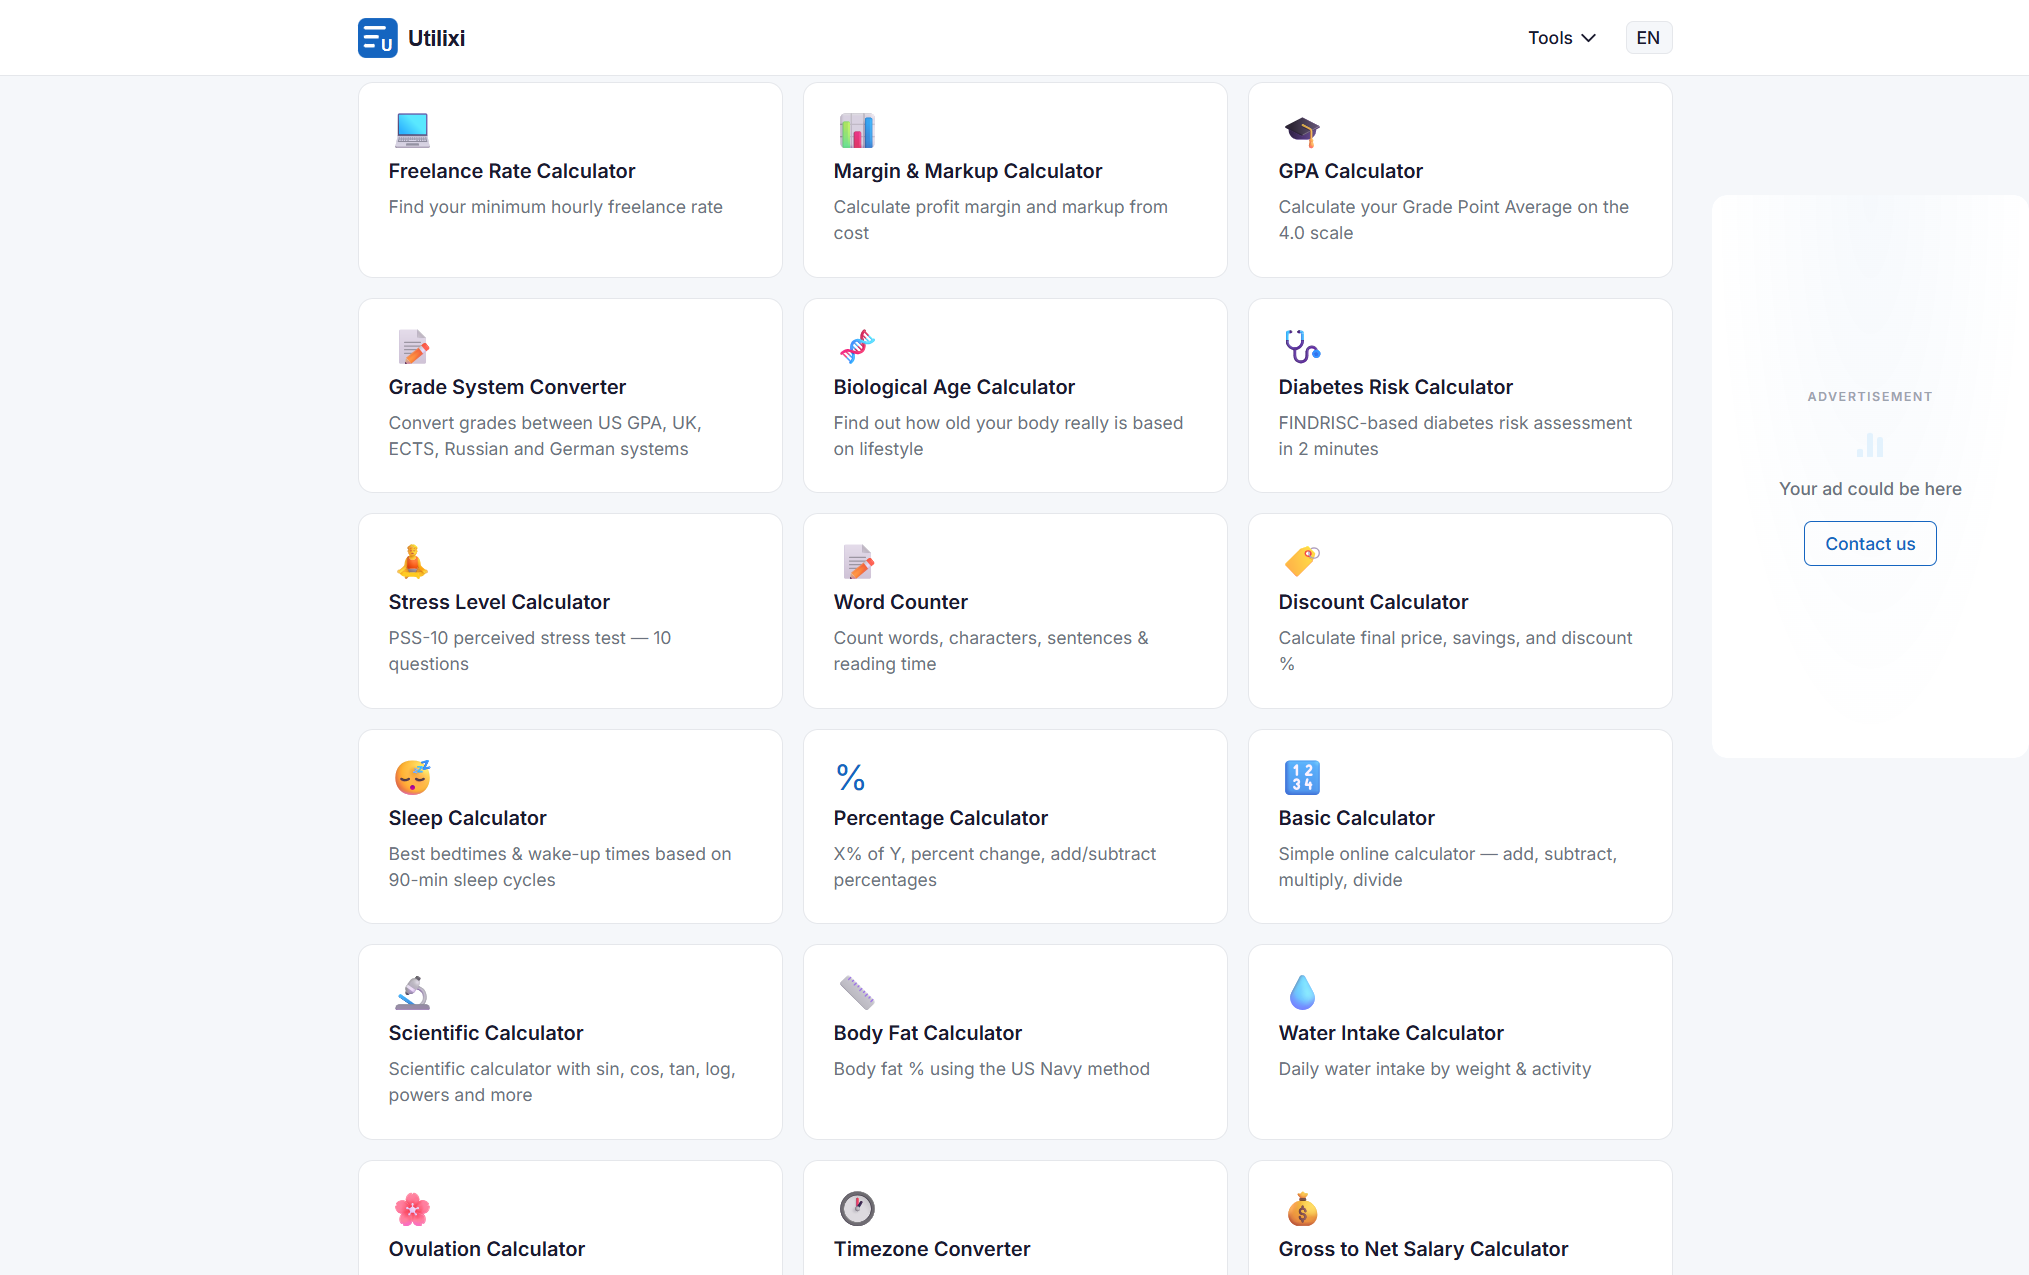Click the Margin & Markup bar chart icon

[x=857, y=130]
